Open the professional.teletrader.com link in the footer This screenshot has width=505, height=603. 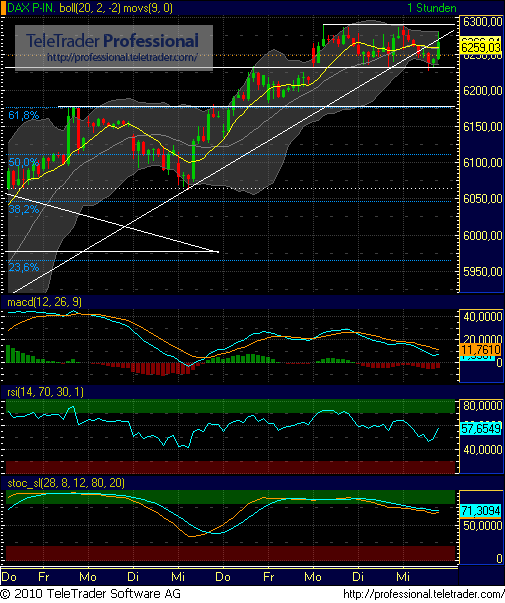pyautogui.click(x=423, y=594)
